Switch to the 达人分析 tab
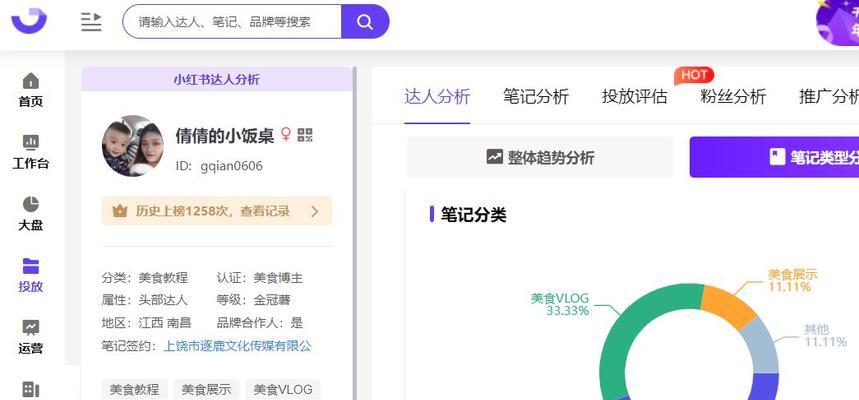The height and width of the screenshot is (400, 859). 437,96
